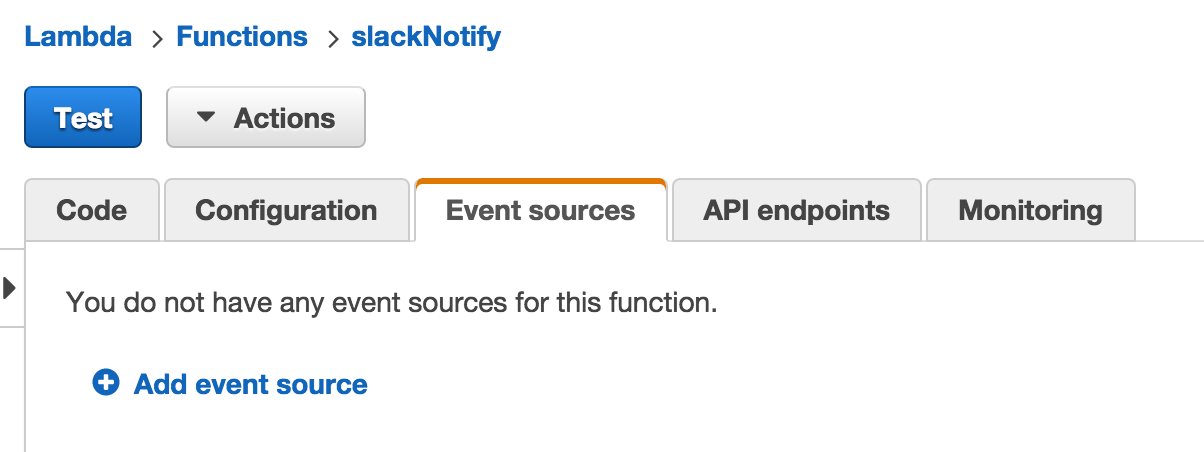The image size is (1204, 452).
Task: Open the Configuration tab
Action: point(286,211)
